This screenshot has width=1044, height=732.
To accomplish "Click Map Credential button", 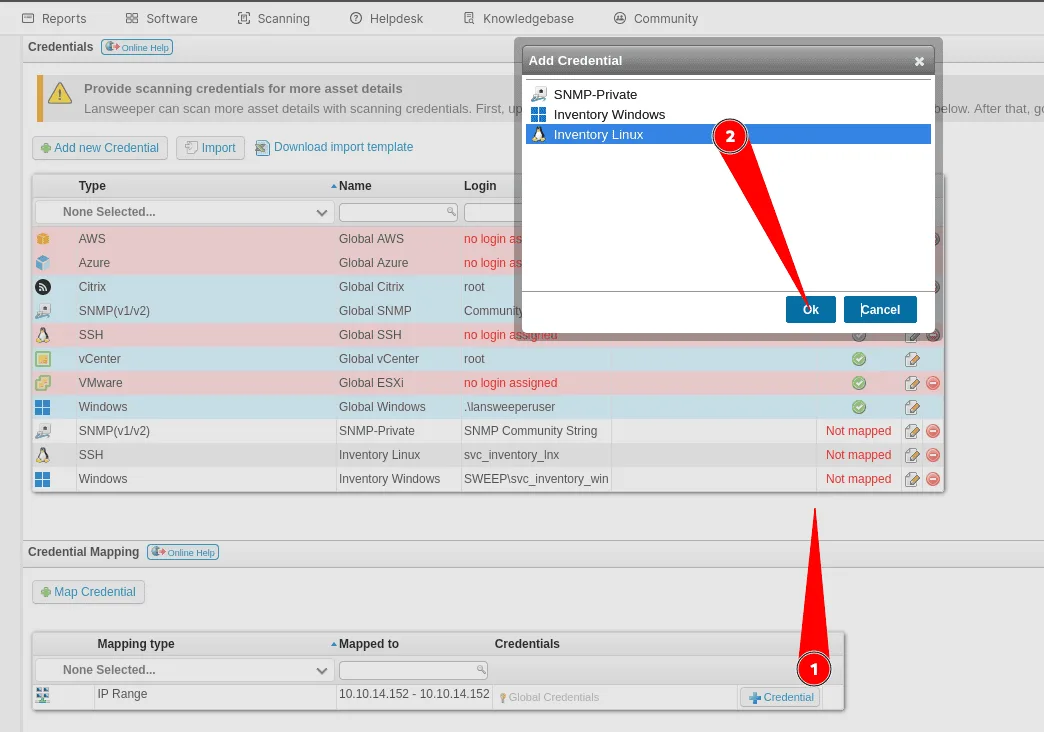I will click(89, 592).
